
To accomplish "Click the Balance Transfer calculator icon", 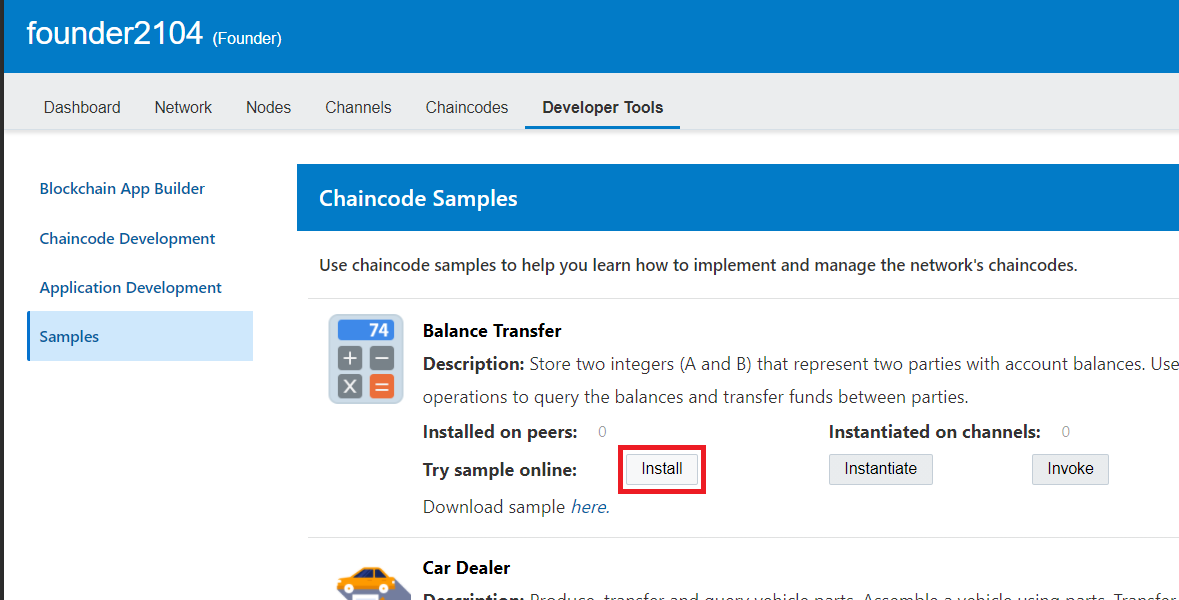I will (366, 358).
